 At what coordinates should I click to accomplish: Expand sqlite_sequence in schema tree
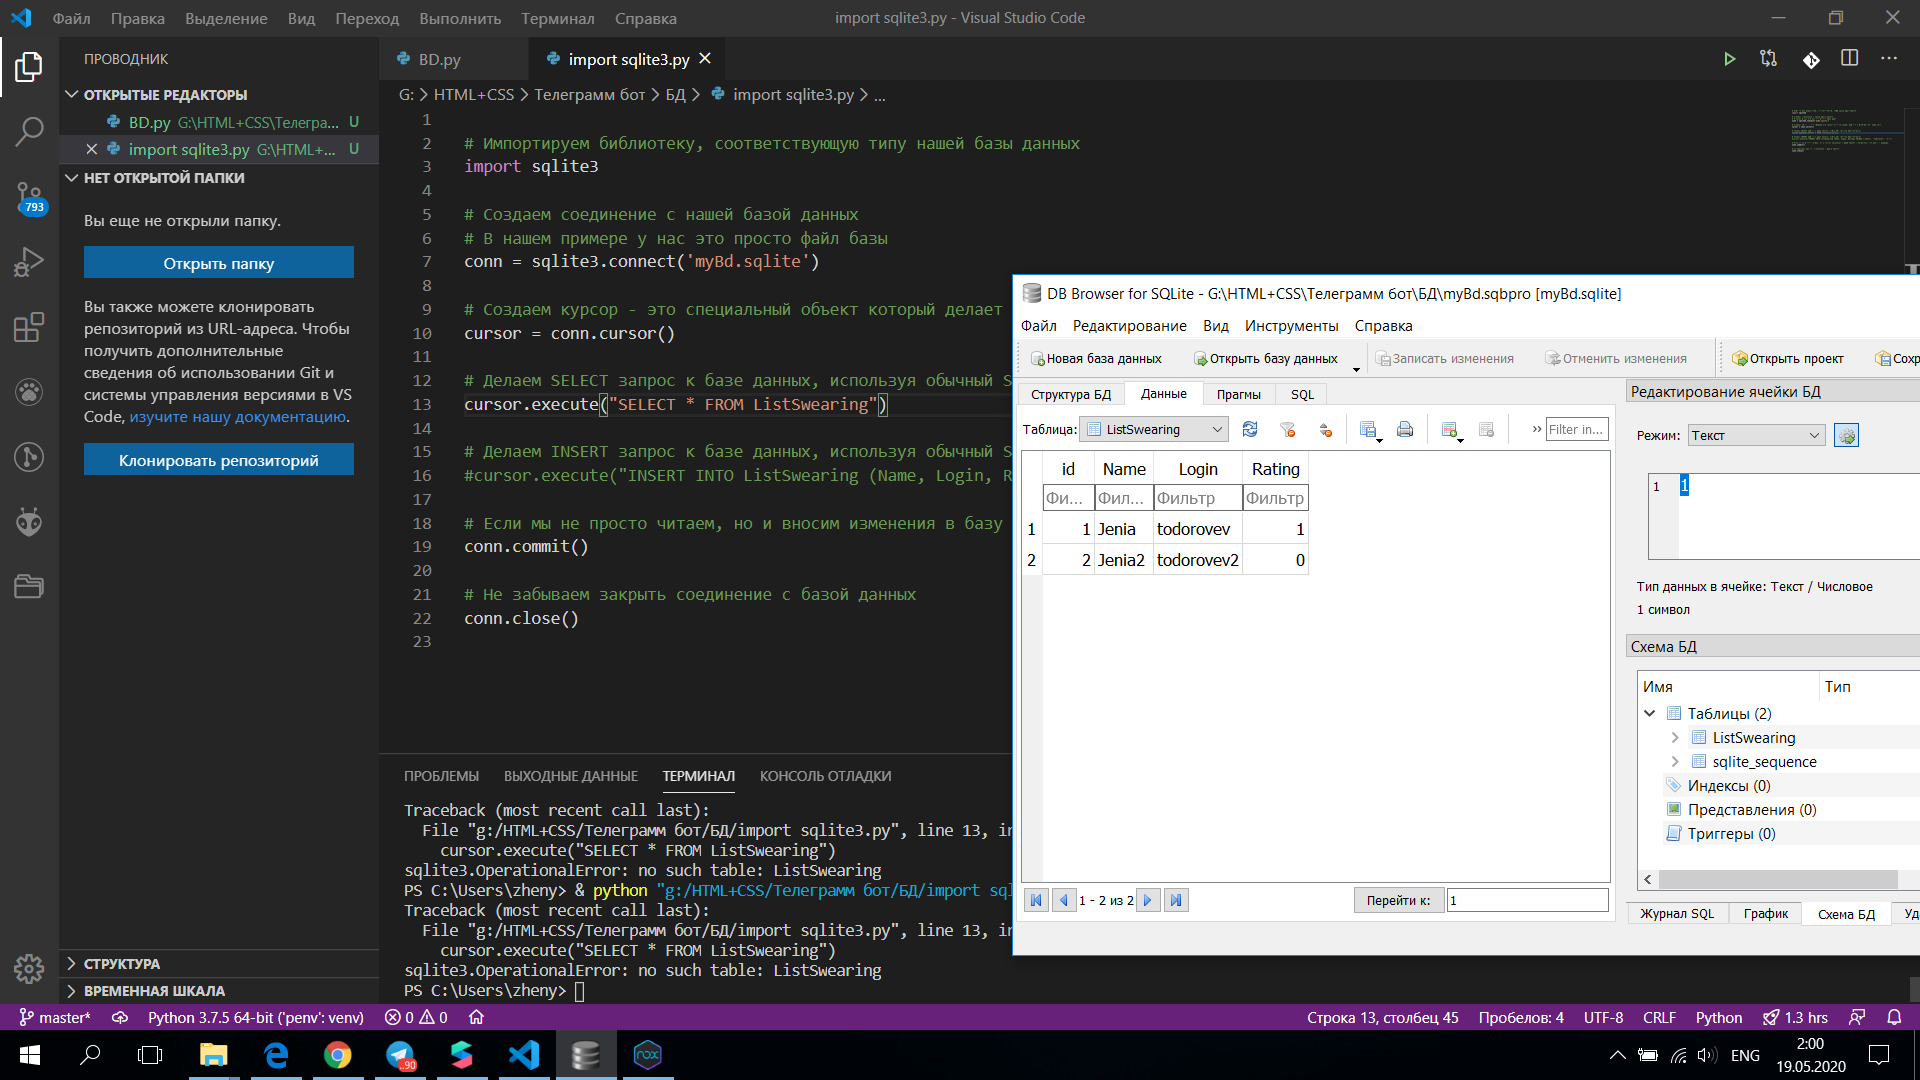[x=1675, y=761]
